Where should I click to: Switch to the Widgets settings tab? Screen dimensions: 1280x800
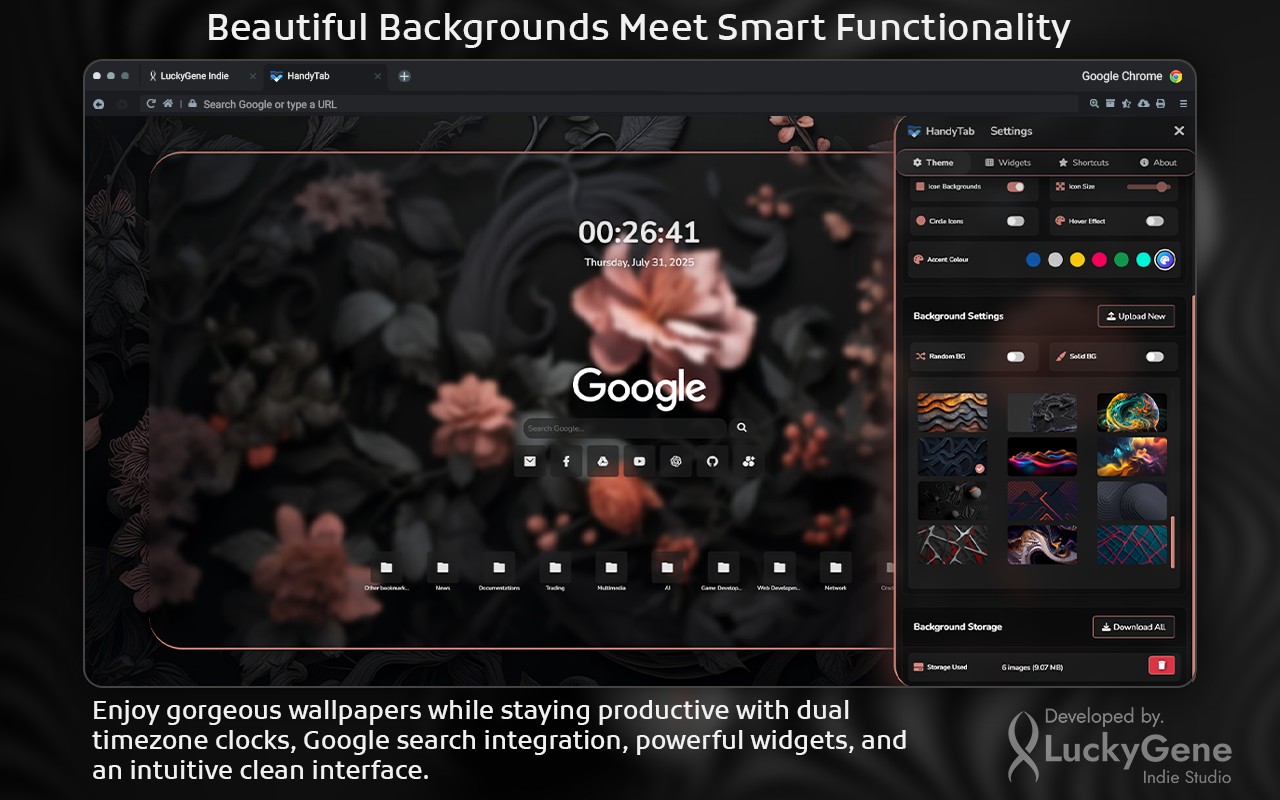tap(1008, 162)
